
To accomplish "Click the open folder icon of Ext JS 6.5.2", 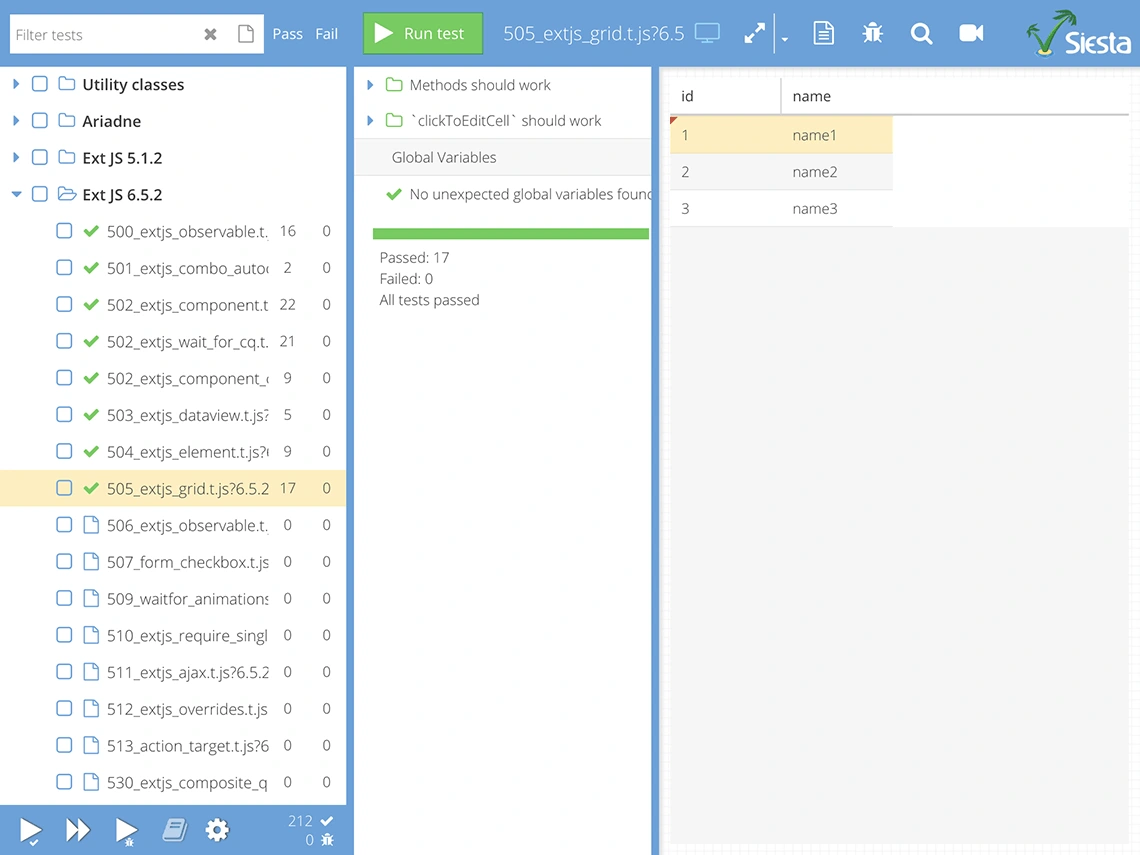I will pyautogui.click(x=67, y=194).
